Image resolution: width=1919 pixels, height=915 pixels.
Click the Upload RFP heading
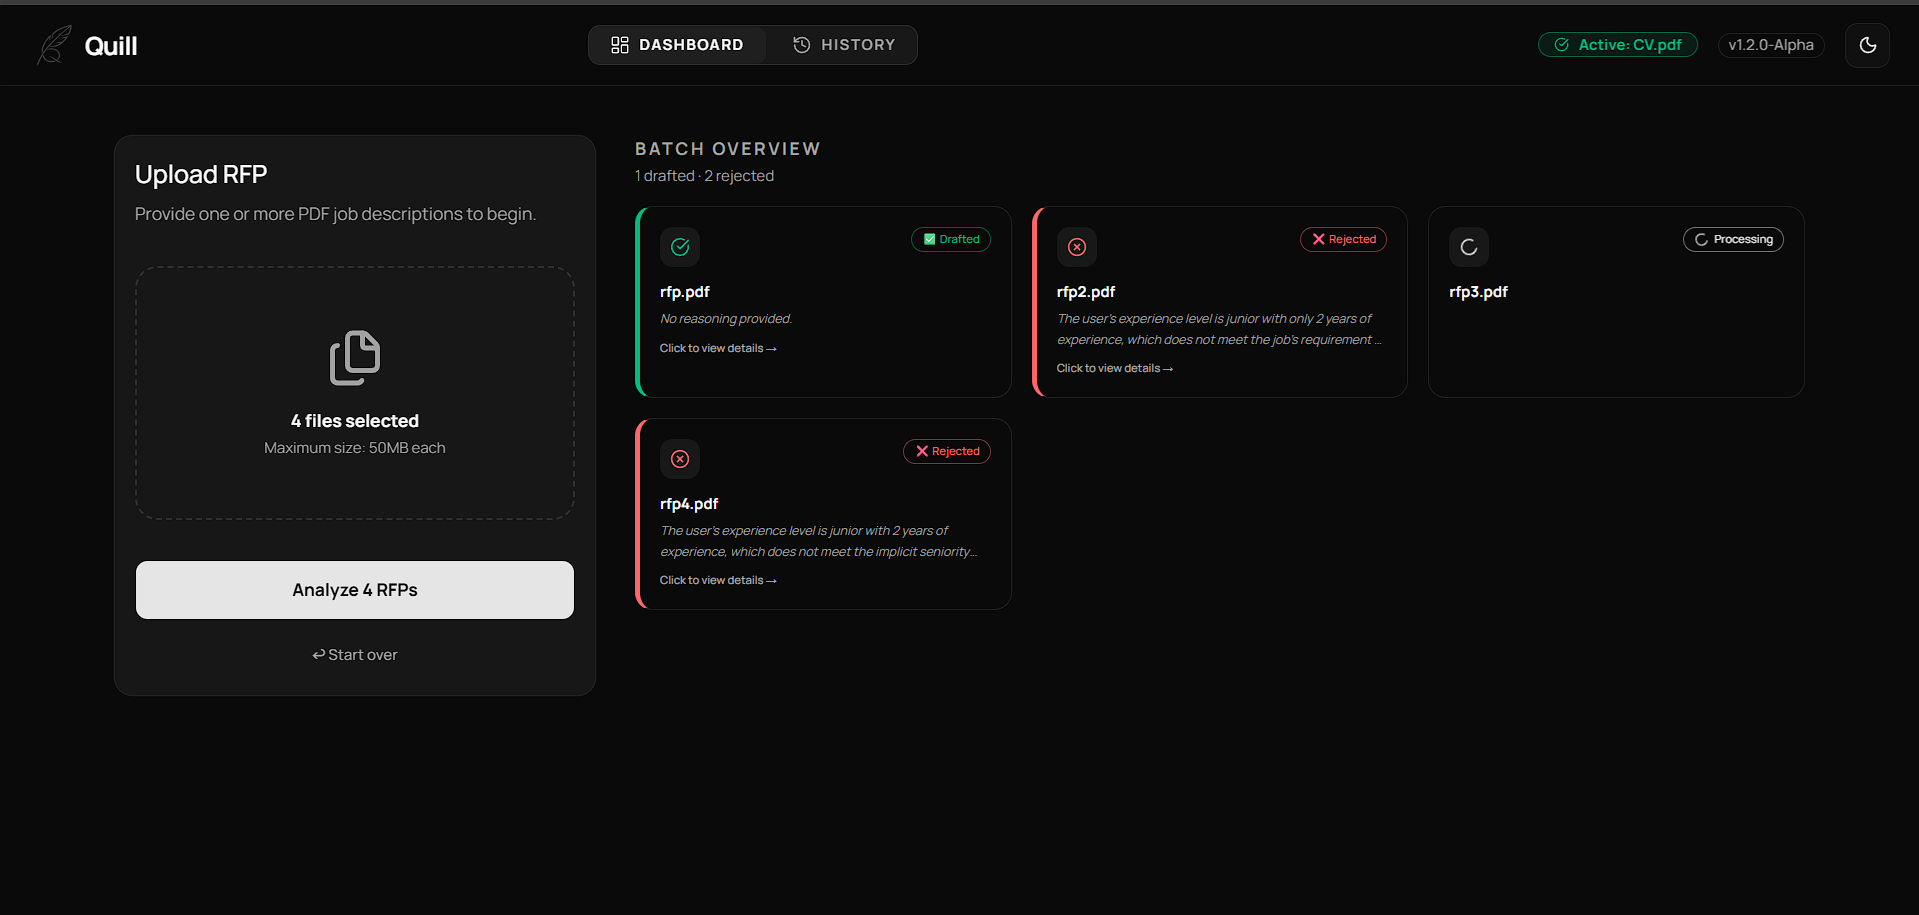pyautogui.click(x=201, y=175)
